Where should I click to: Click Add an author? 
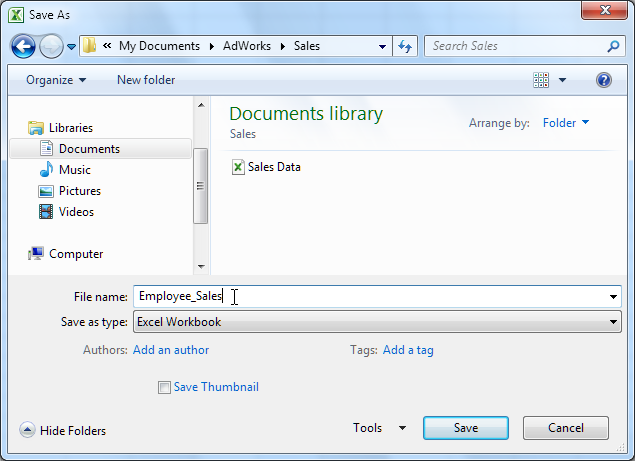coord(171,350)
